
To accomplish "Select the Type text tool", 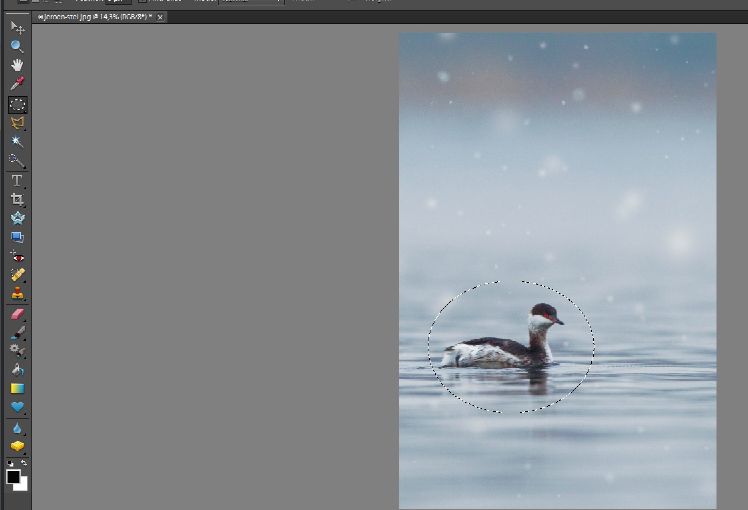I will (x=17, y=180).
